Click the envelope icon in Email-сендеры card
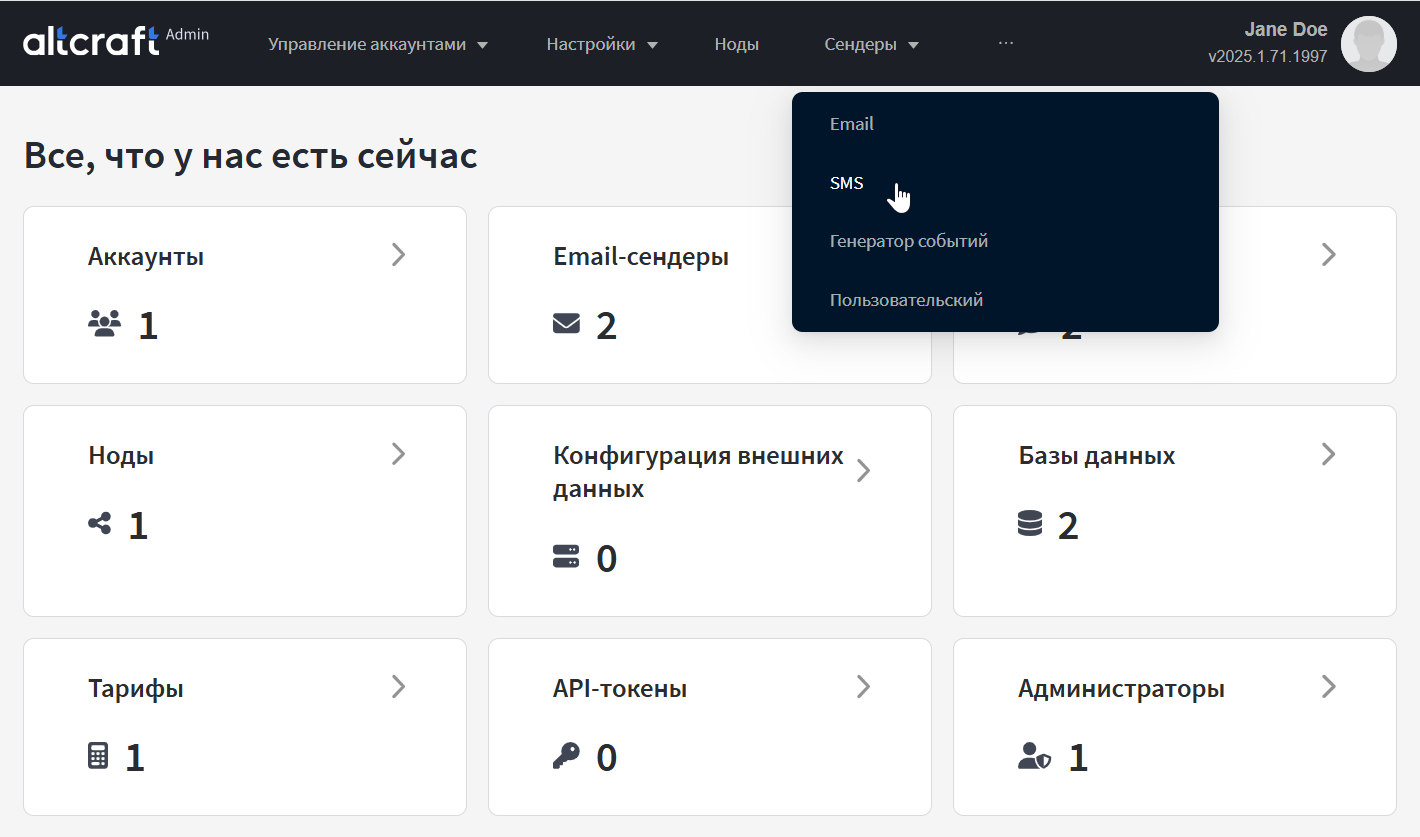This screenshot has height=837, width=1420. point(566,323)
